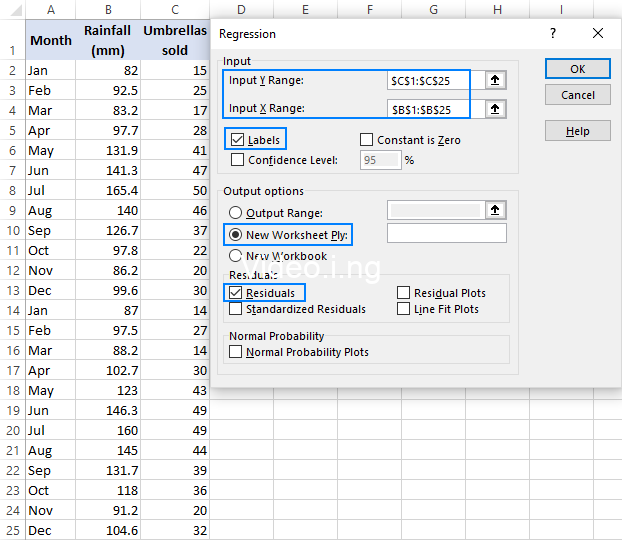Viewport: 622px width, 540px height.
Task: Click the rainfall cell 83.2
Action: (108, 110)
